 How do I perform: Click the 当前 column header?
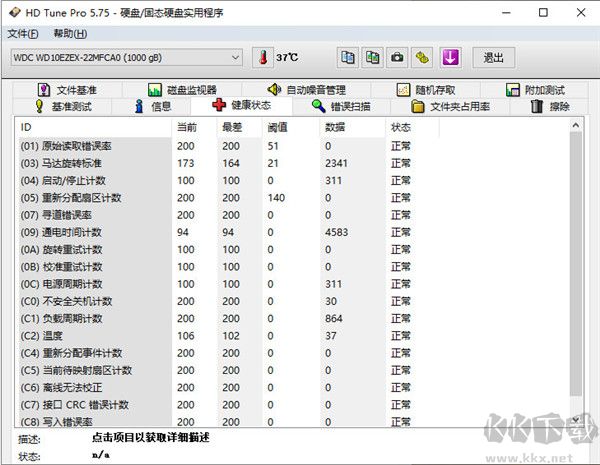(194, 127)
